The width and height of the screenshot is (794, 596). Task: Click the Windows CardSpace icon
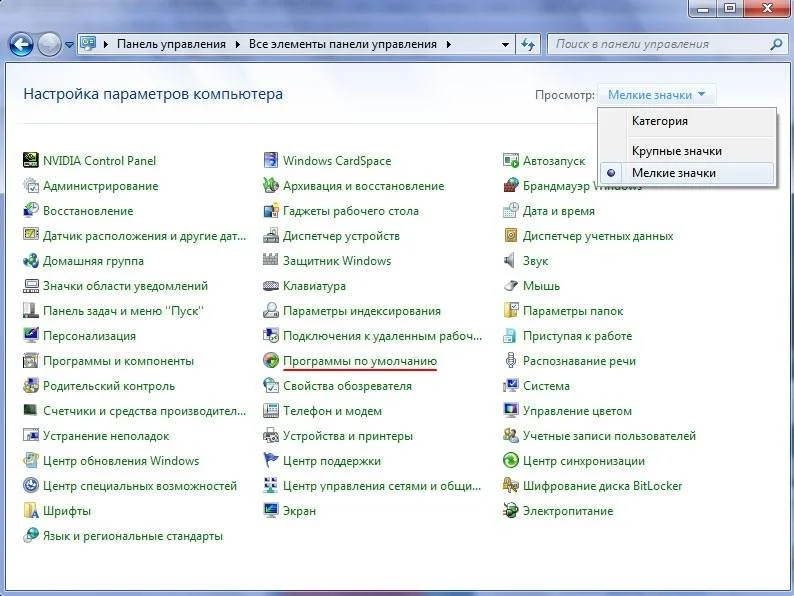[271, 160]
